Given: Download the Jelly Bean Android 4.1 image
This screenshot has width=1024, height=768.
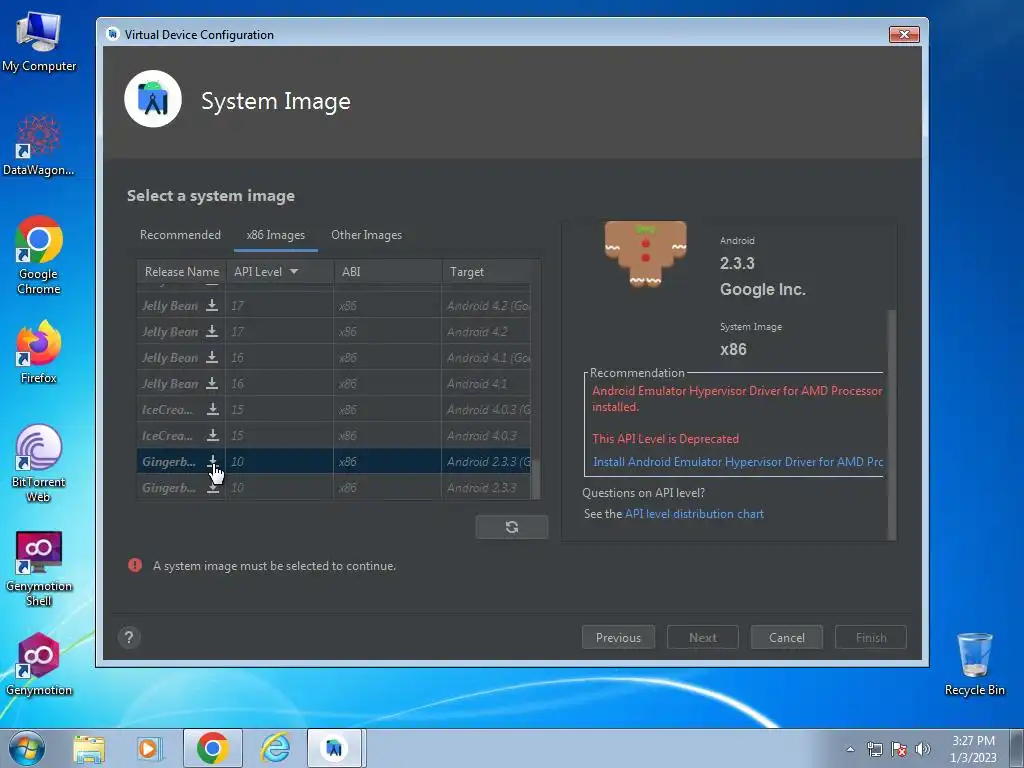Looking at the screenshot, I should pyautogui.click(x=212, y=383).
